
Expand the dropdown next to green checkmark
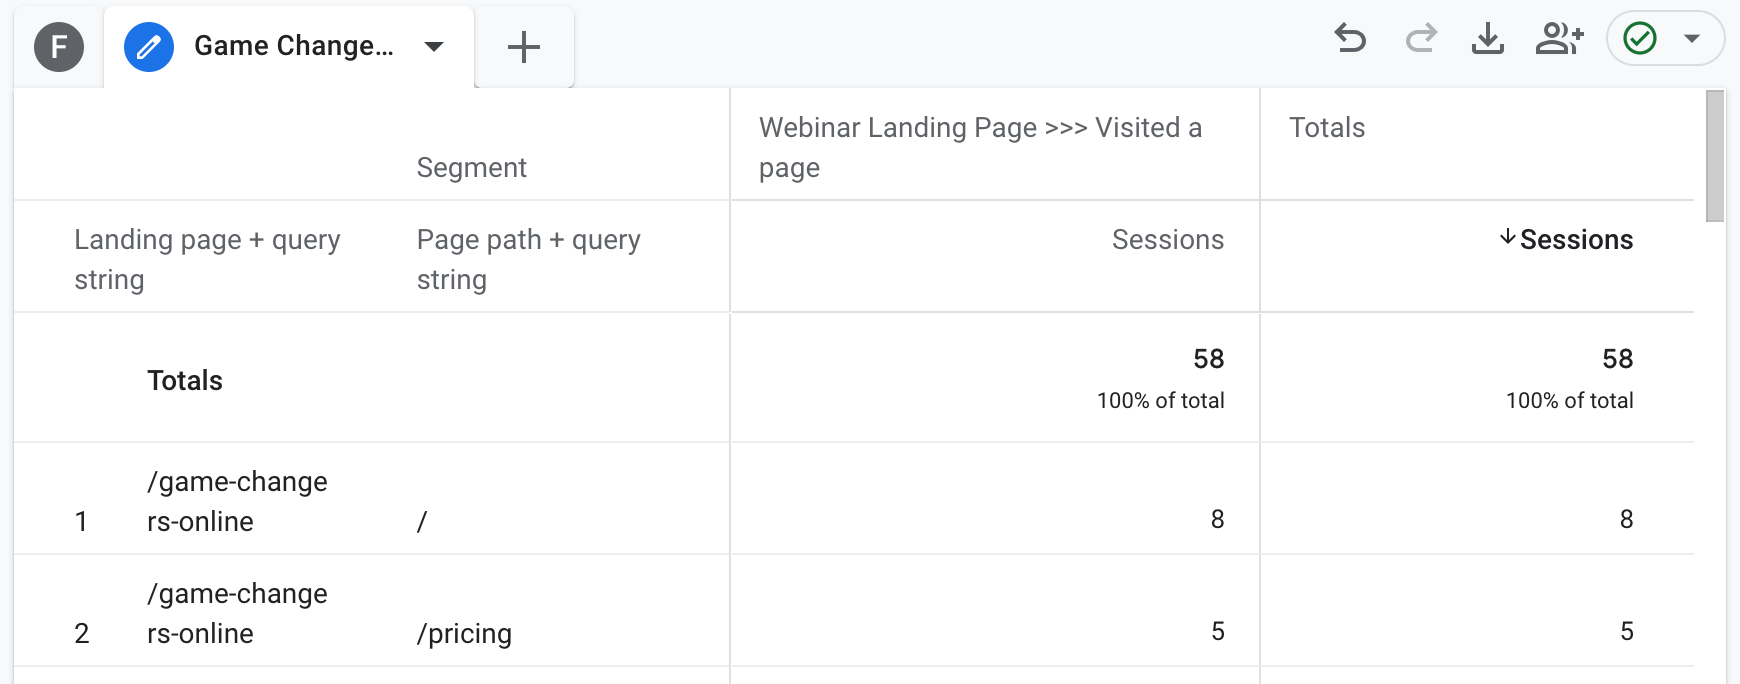(x=1692, y=39)
